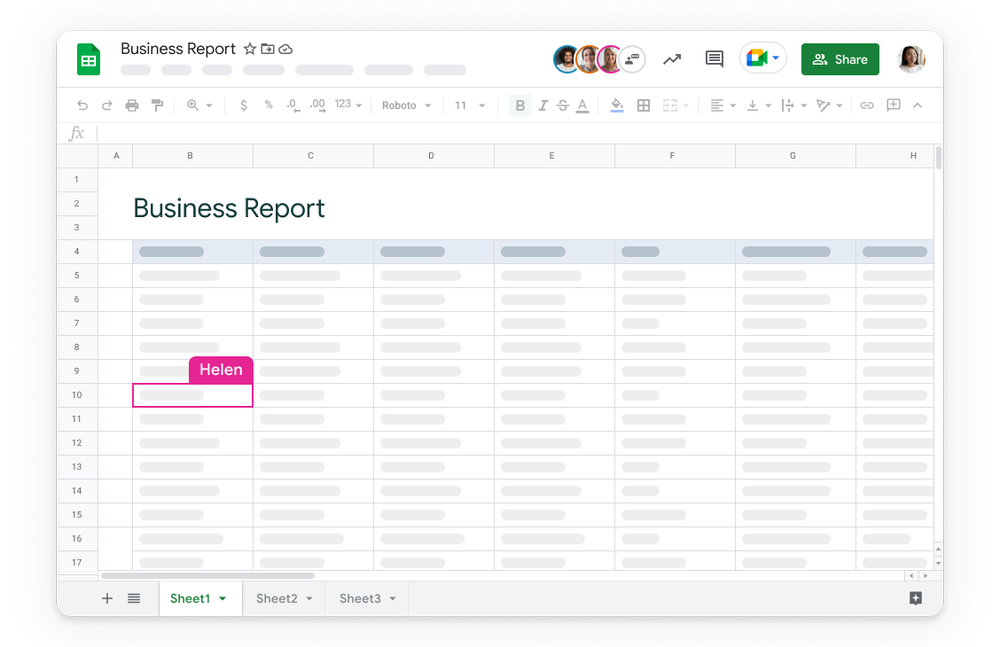Open the fill color tool
Viewport: 1000px width, 647px height.
tap(617, 105)
